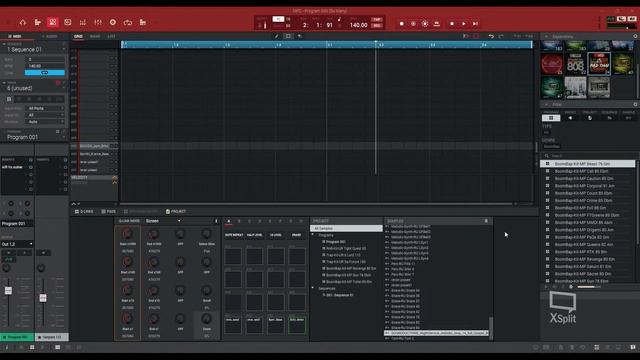Image resolution: width=640 pixels, height=360 pixels.
Task: Filter browser by speaker sample icon
Action: click(x=570, y=118)
